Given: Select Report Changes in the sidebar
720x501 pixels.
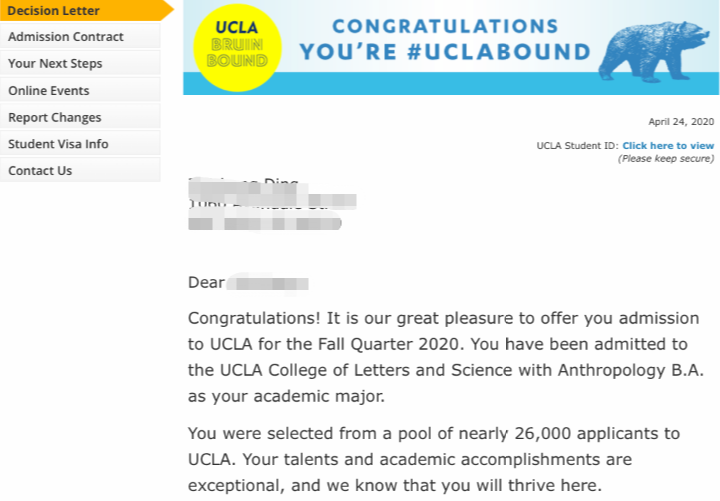Looking at the screenshot, I should point(80,117).
